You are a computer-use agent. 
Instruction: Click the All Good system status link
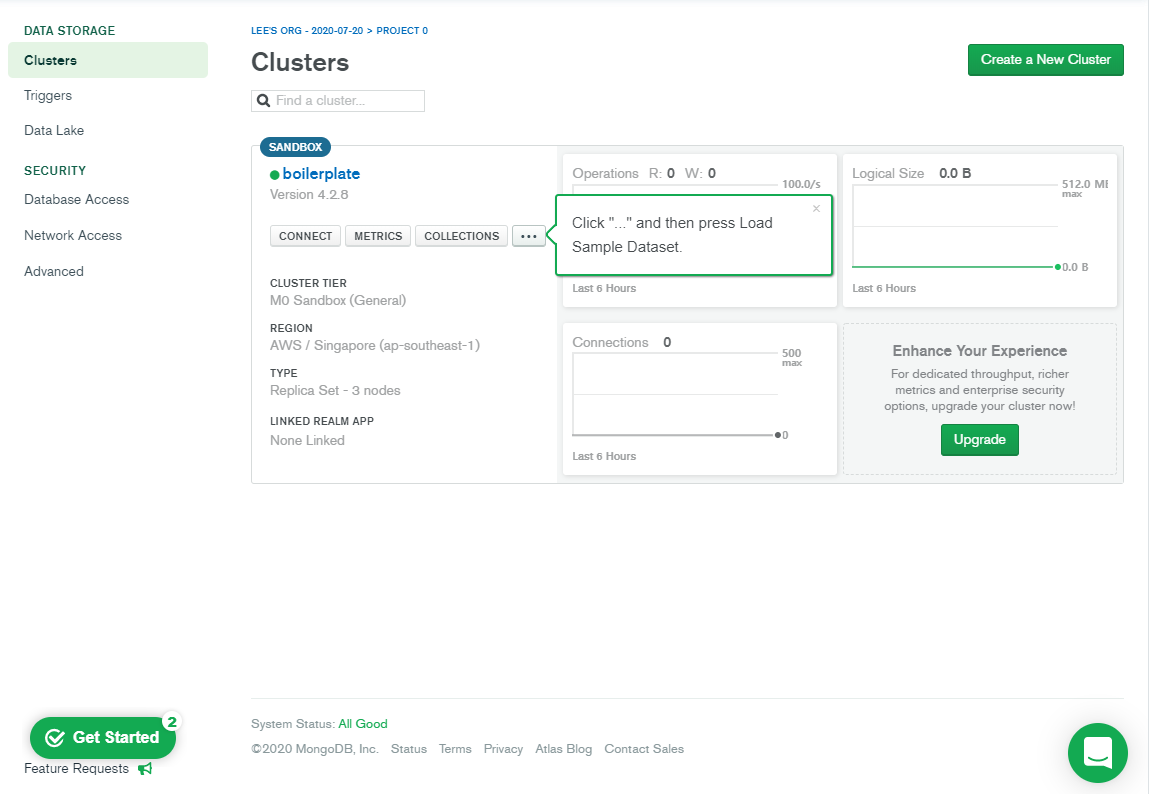363,724
